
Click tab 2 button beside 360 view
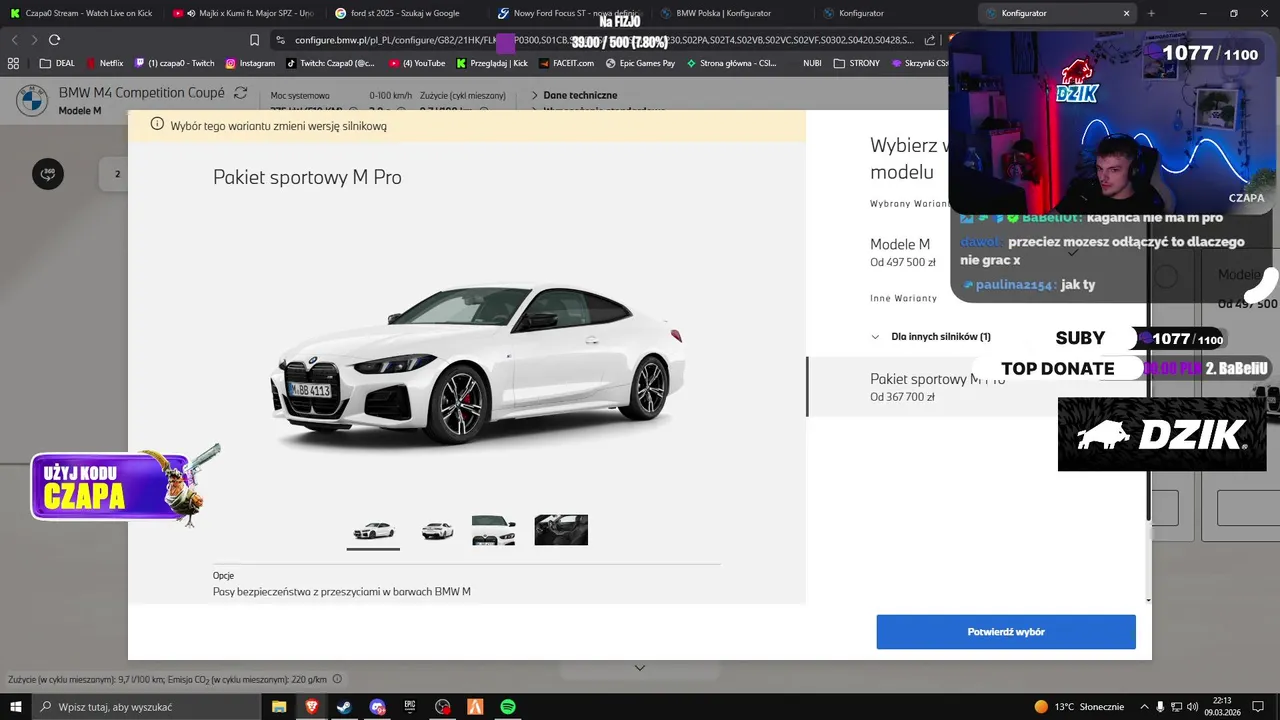(117, 174)
